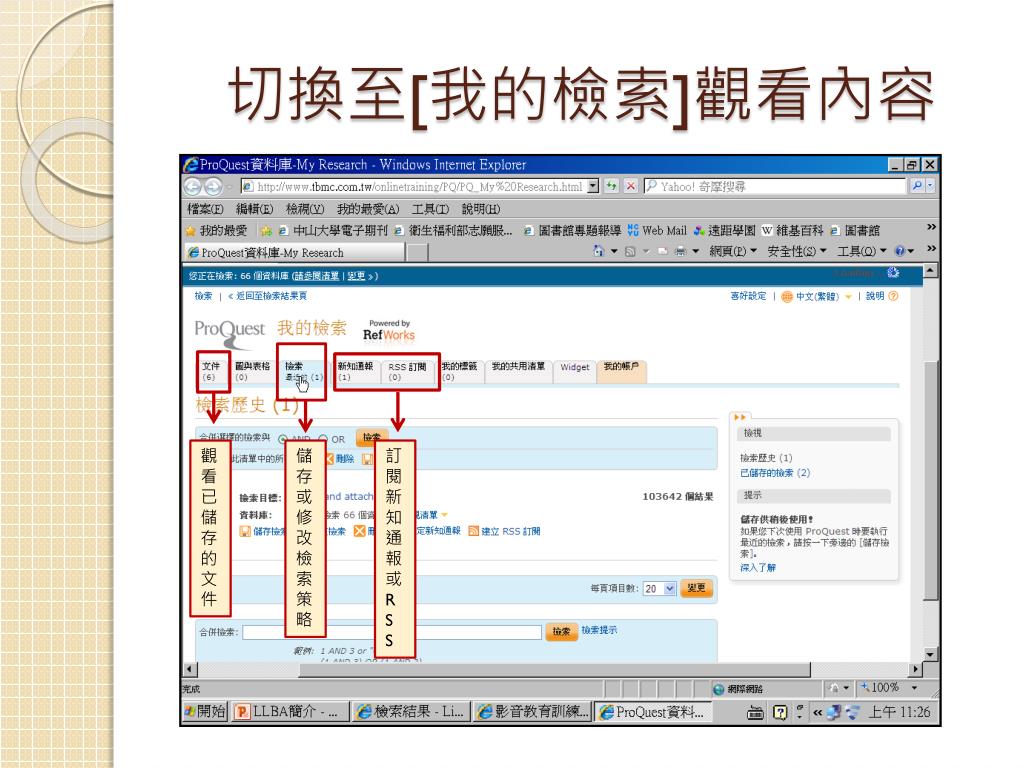This screenshot has width=1024, height=768.
Task: Click the feeds icon in command bar
Action: tap(630, 251)
